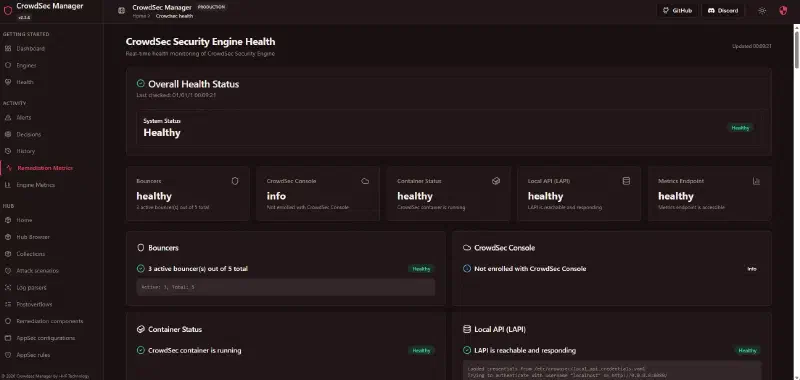This screenshot has width=800, height=380.
Task: Click the green check icon beside Overall Health Status
Action: [141, 84]
